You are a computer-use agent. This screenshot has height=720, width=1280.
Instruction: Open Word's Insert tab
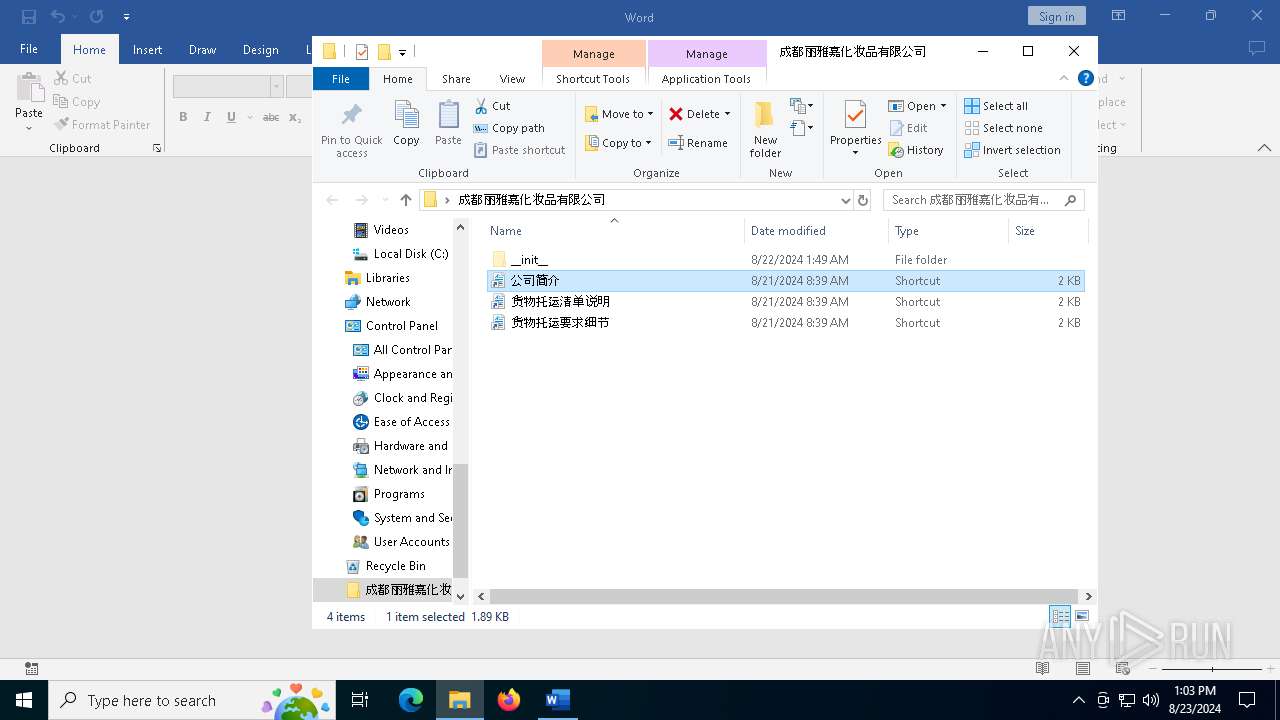pyautogui.click(x=147, y=50)
